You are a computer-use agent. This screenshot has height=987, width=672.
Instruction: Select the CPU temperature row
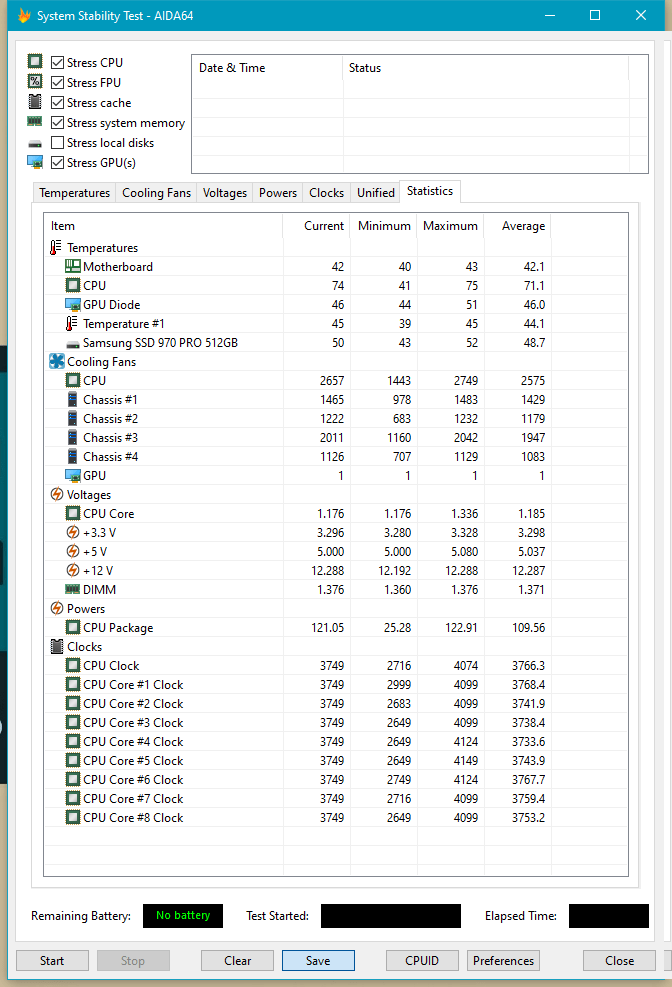[x=336, y=285]
